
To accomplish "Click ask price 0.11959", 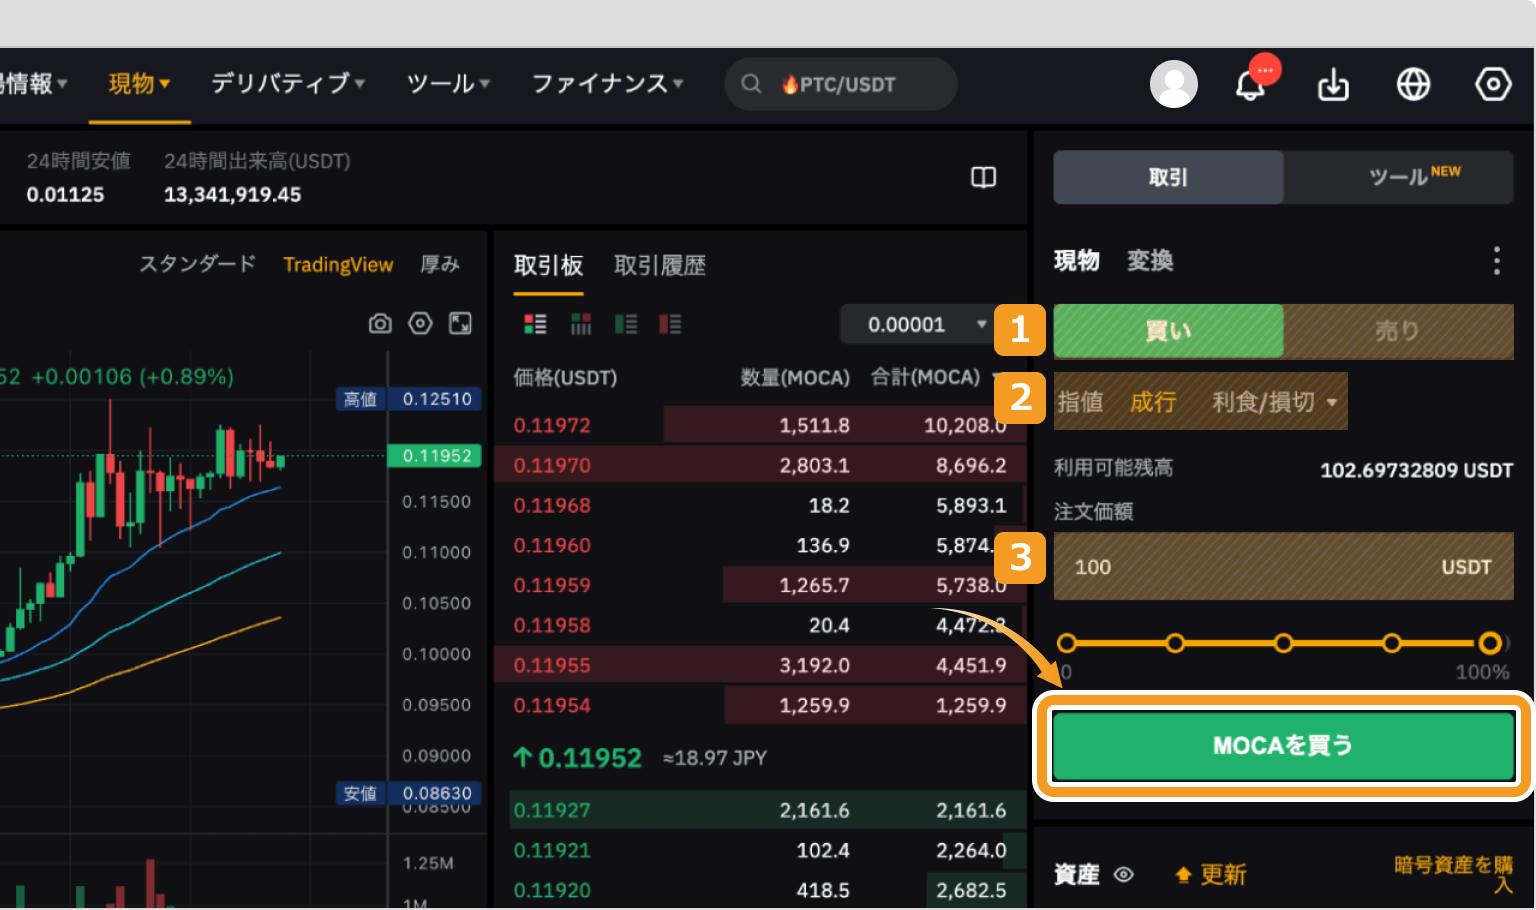I will point(552,585).
